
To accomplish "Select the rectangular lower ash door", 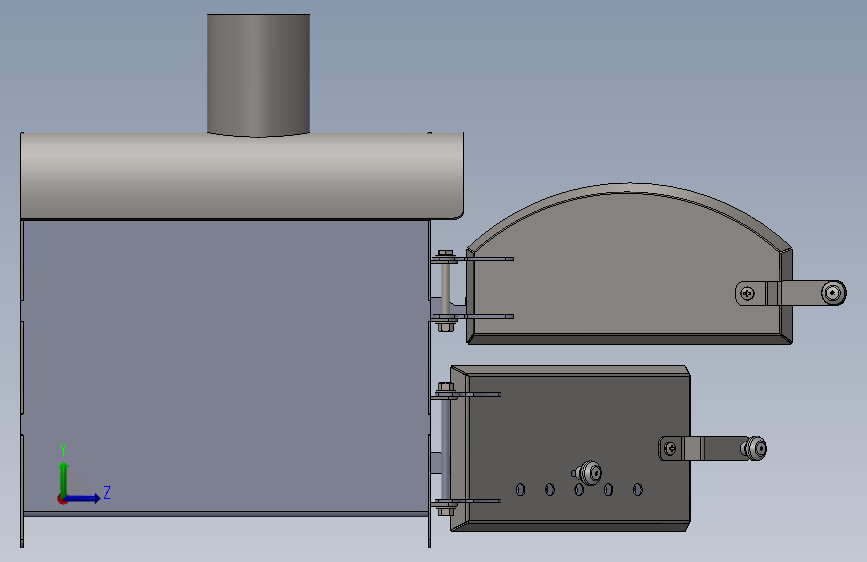I will [x=570, y=449].
